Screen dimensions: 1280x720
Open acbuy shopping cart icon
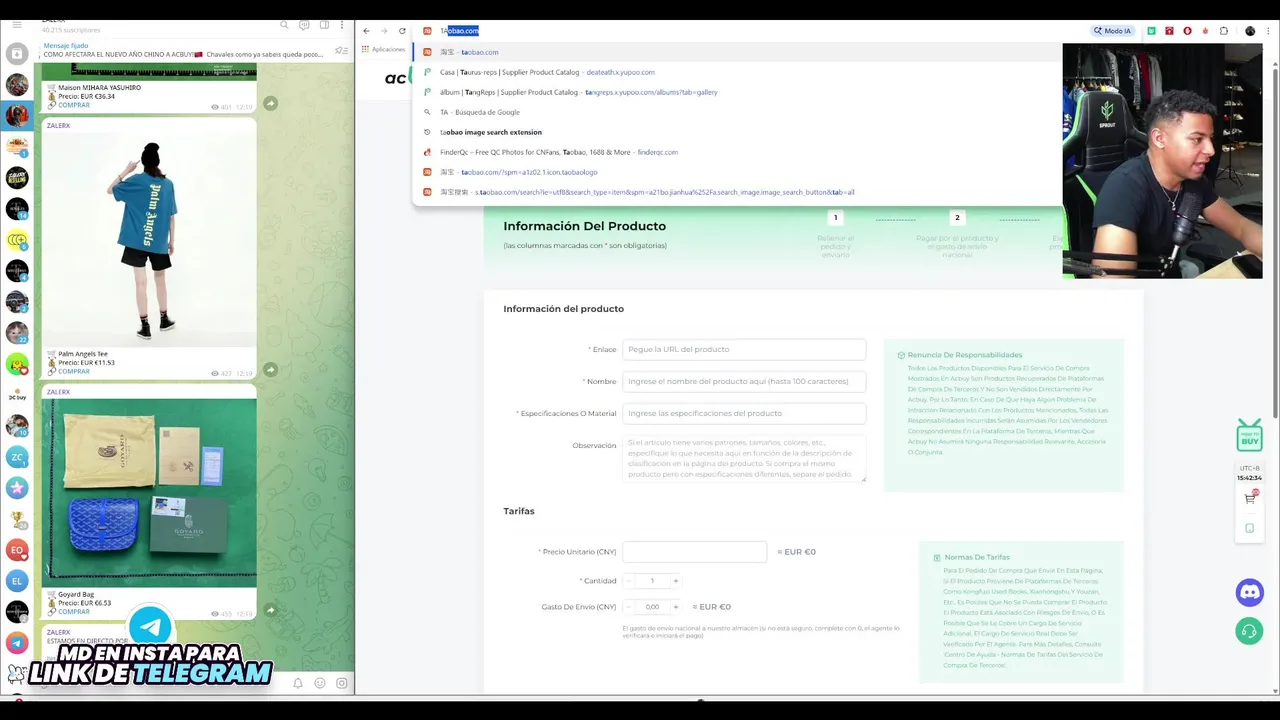coord(1250,497)
